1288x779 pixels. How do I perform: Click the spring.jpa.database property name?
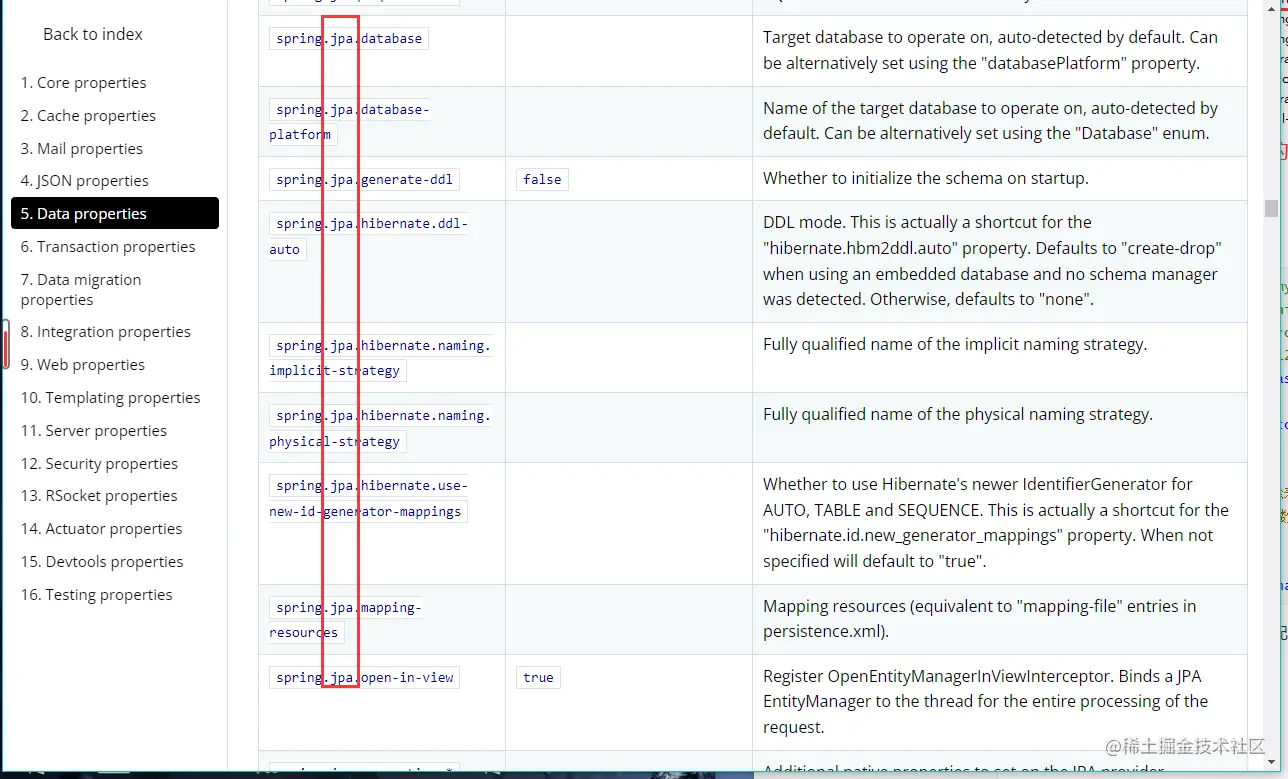349,39
